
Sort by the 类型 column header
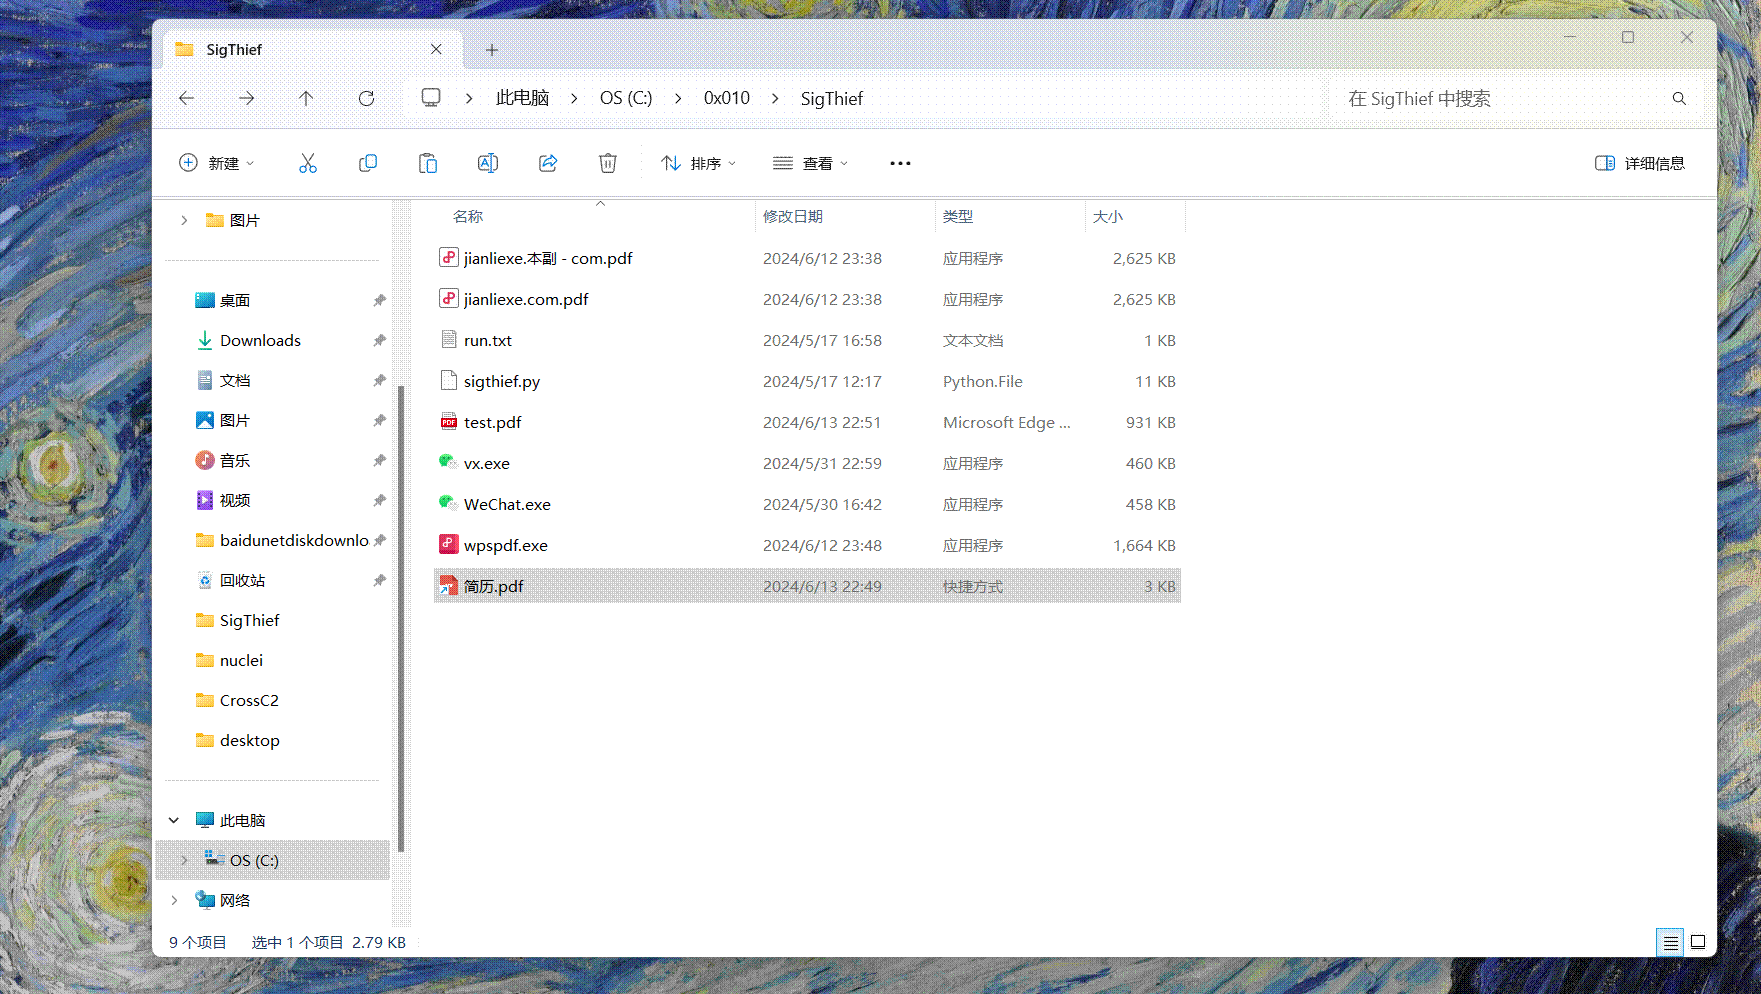point(958,216)
